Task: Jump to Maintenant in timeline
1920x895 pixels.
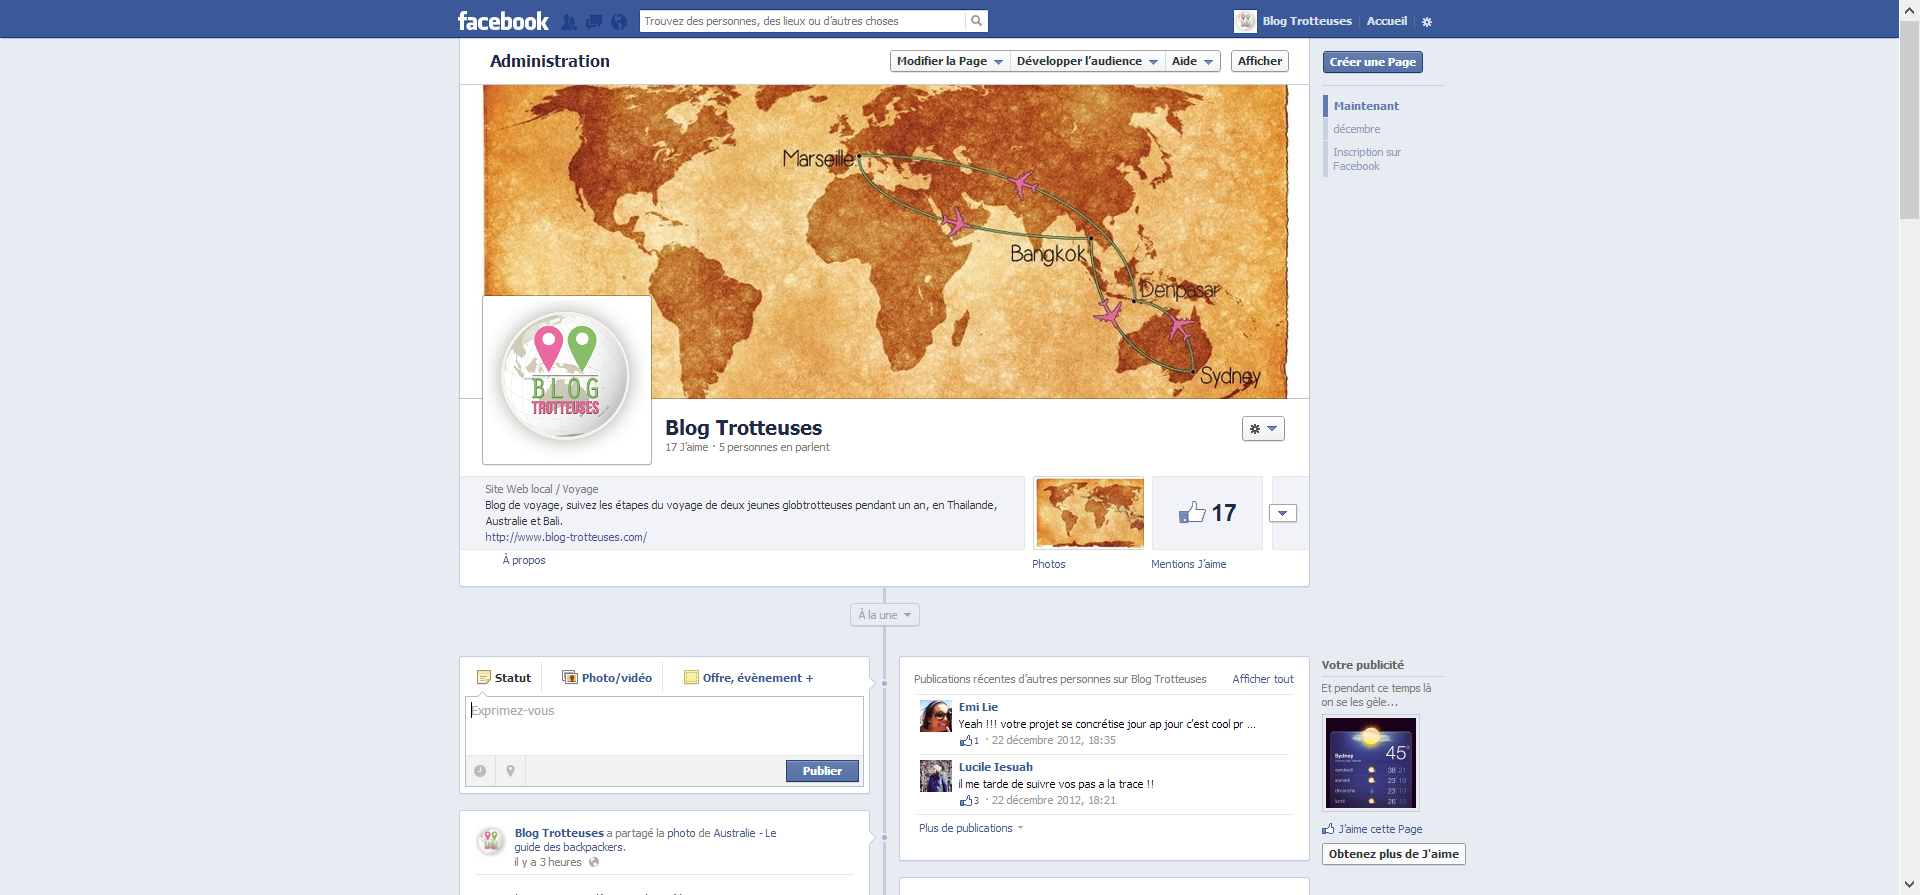Action: coord(1366,106)
